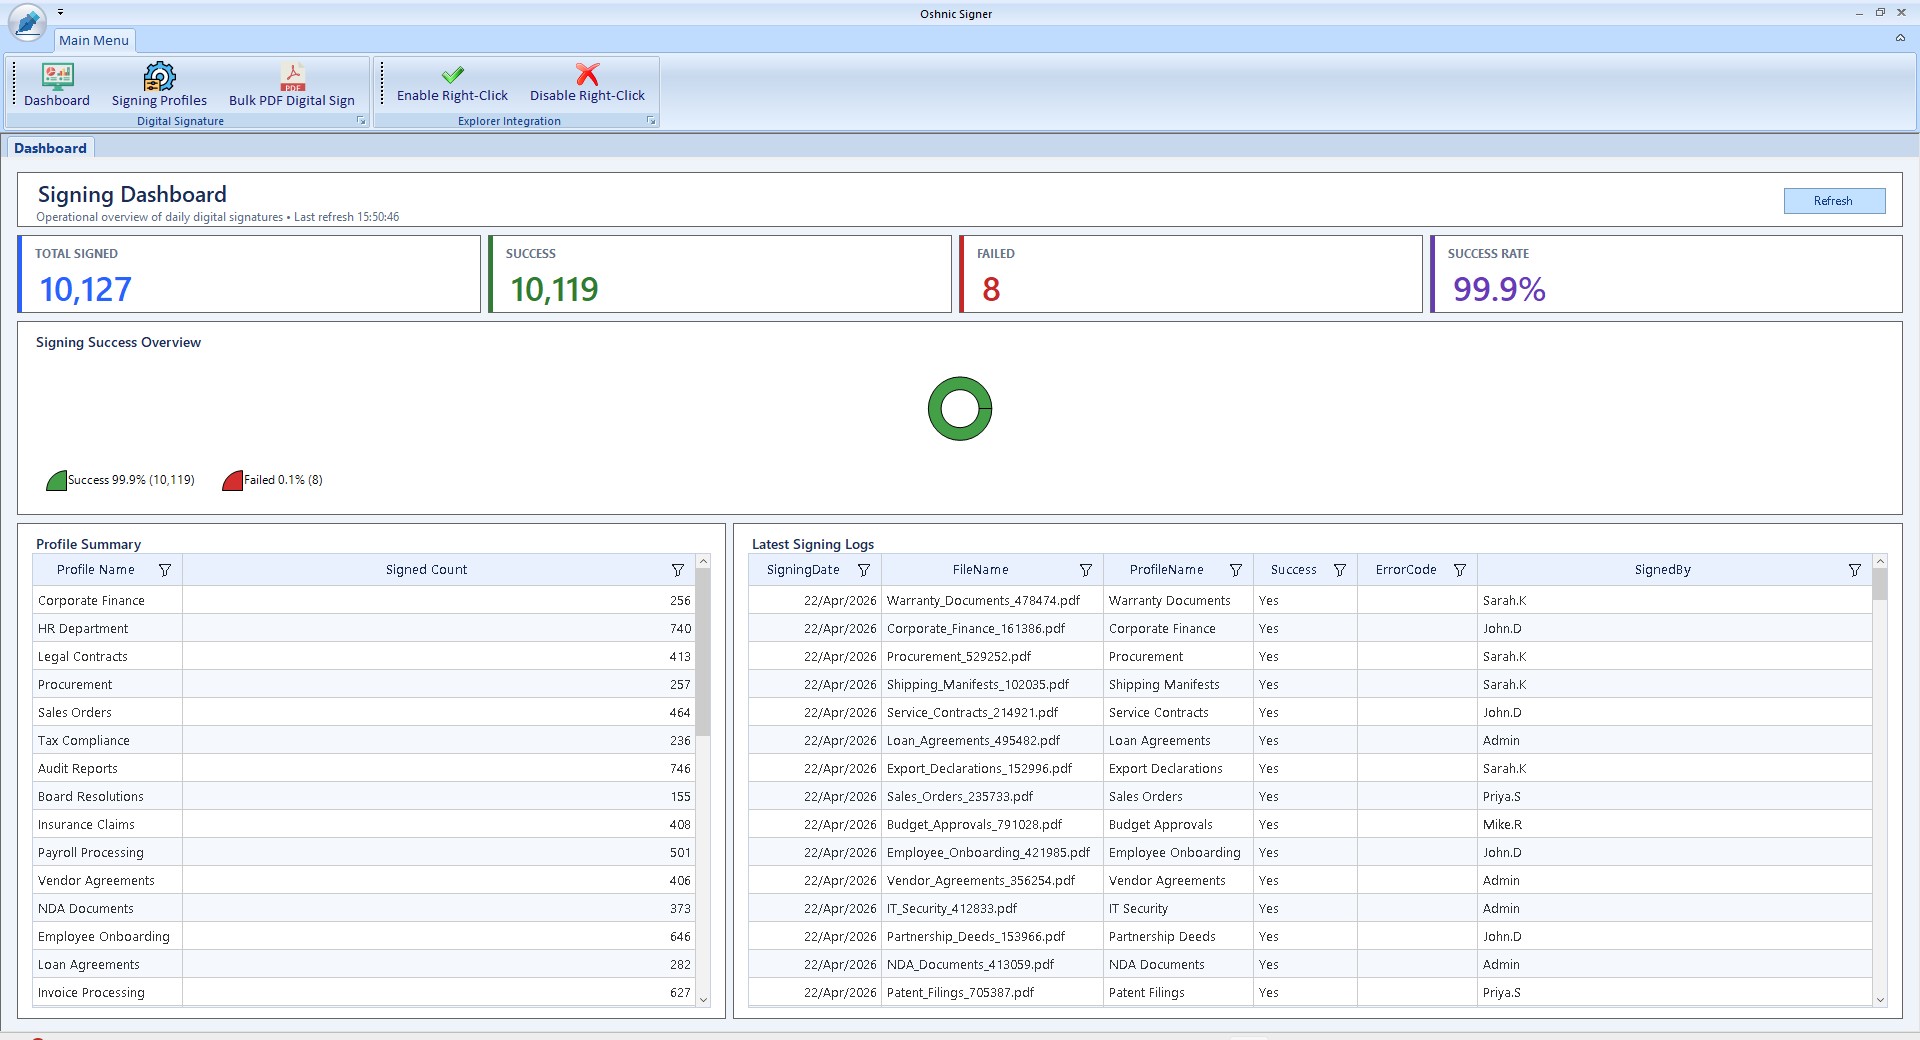Open quick access toolbar dropdown arrow

[60, 13]
